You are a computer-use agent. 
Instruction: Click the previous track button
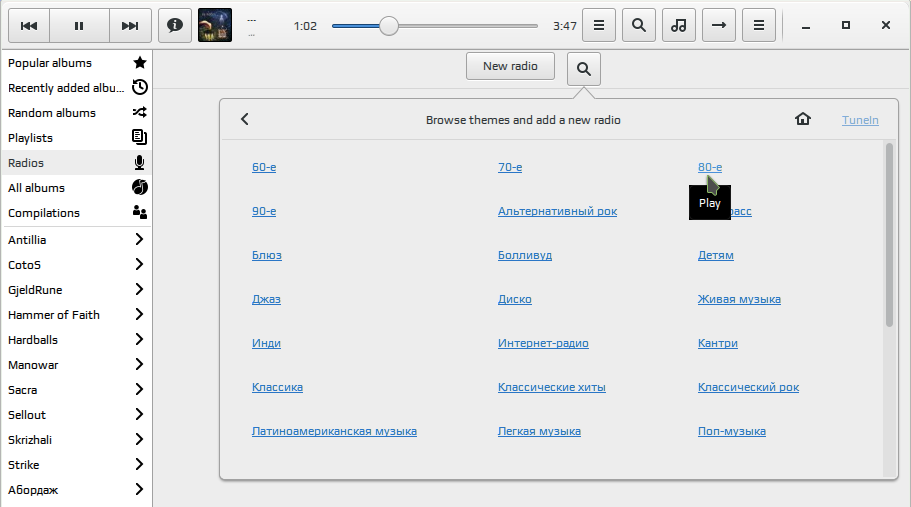pos(29,26)
